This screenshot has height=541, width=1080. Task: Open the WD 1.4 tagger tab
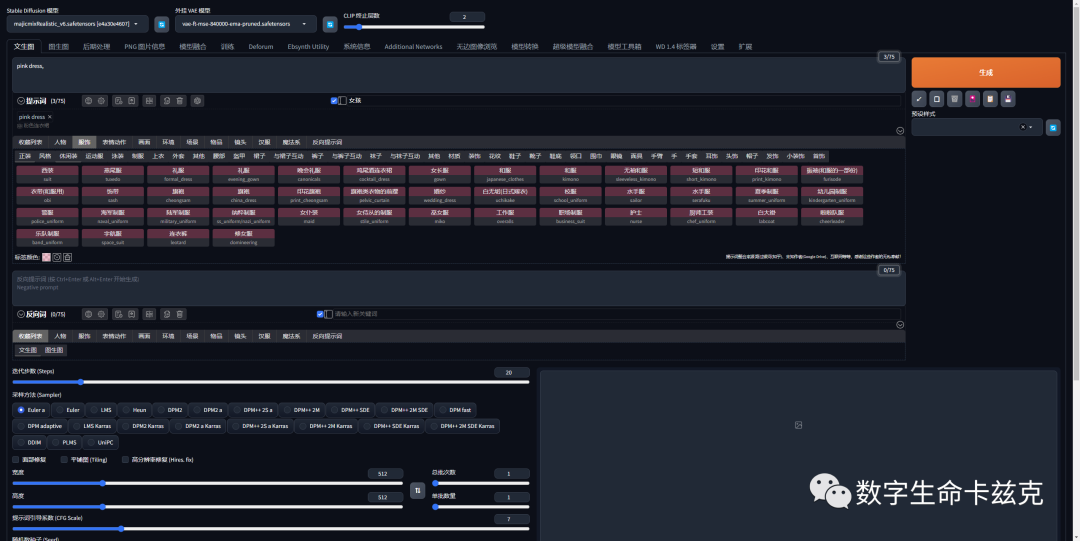pyautogui.click(x=675, y=47)
